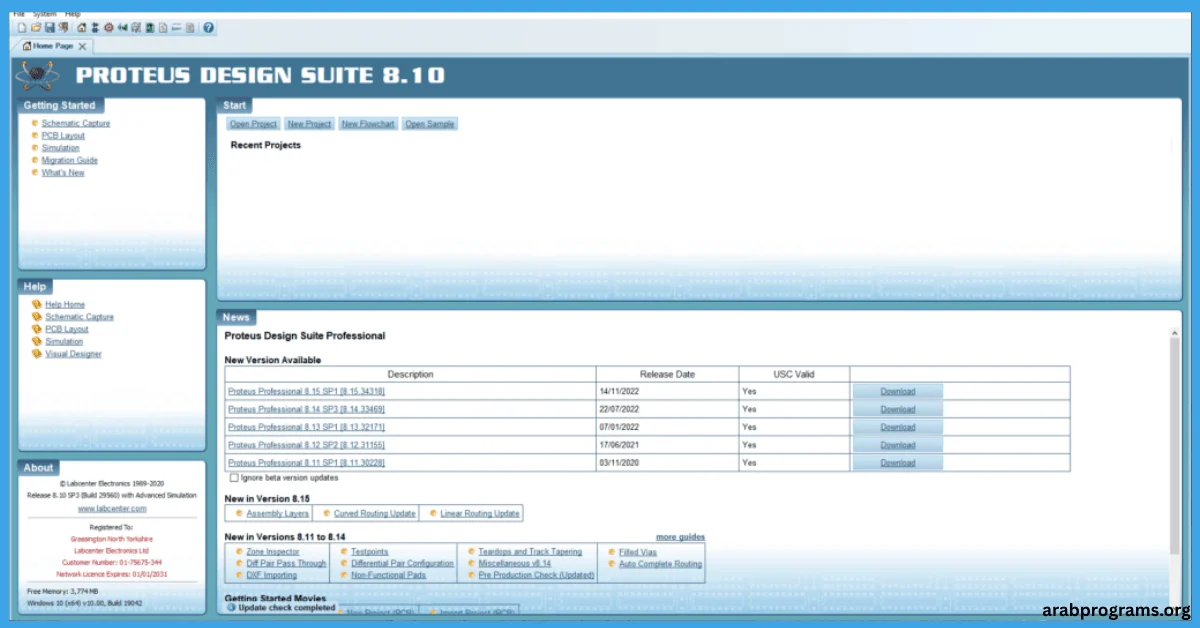Visit www.labcenter.com link in About
Screen dimensions: 1200x628
pos(112,508)
